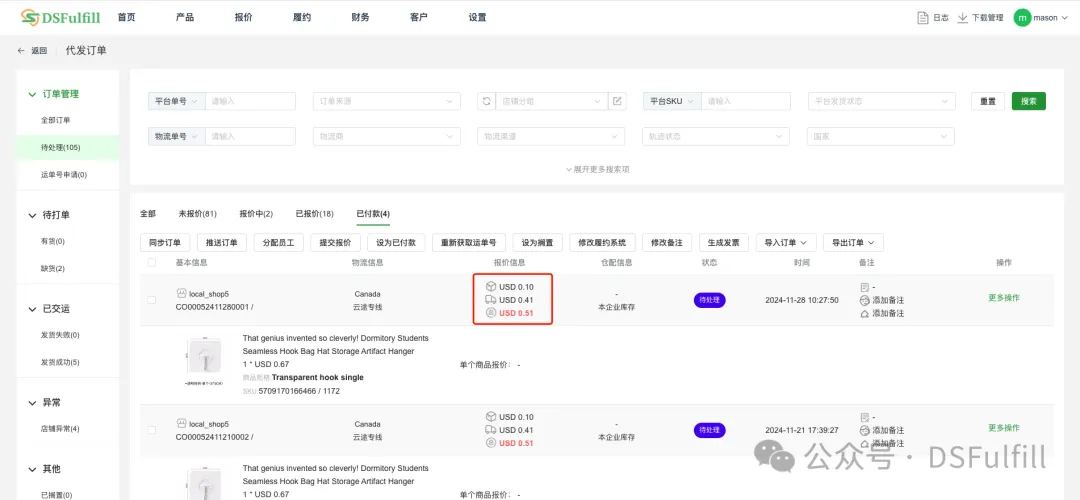Click shipping truck icon in second order
The height and width of the screenshot is (500, 1080).
pyautogui.click(x=490, y=430)
